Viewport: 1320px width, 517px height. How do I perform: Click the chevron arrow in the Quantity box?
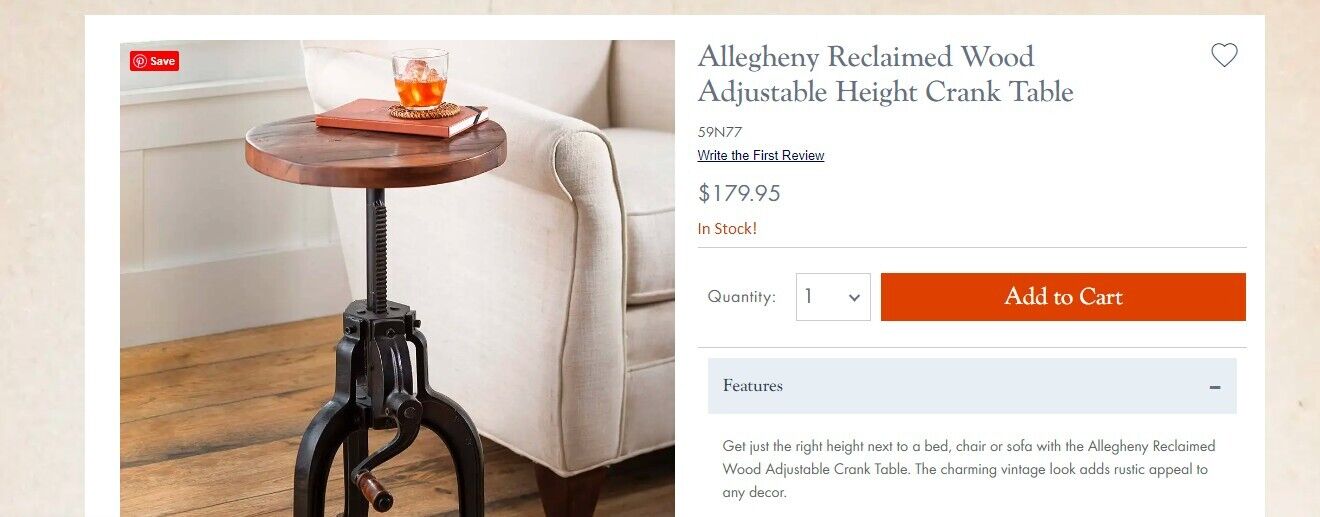coord(854,297)
